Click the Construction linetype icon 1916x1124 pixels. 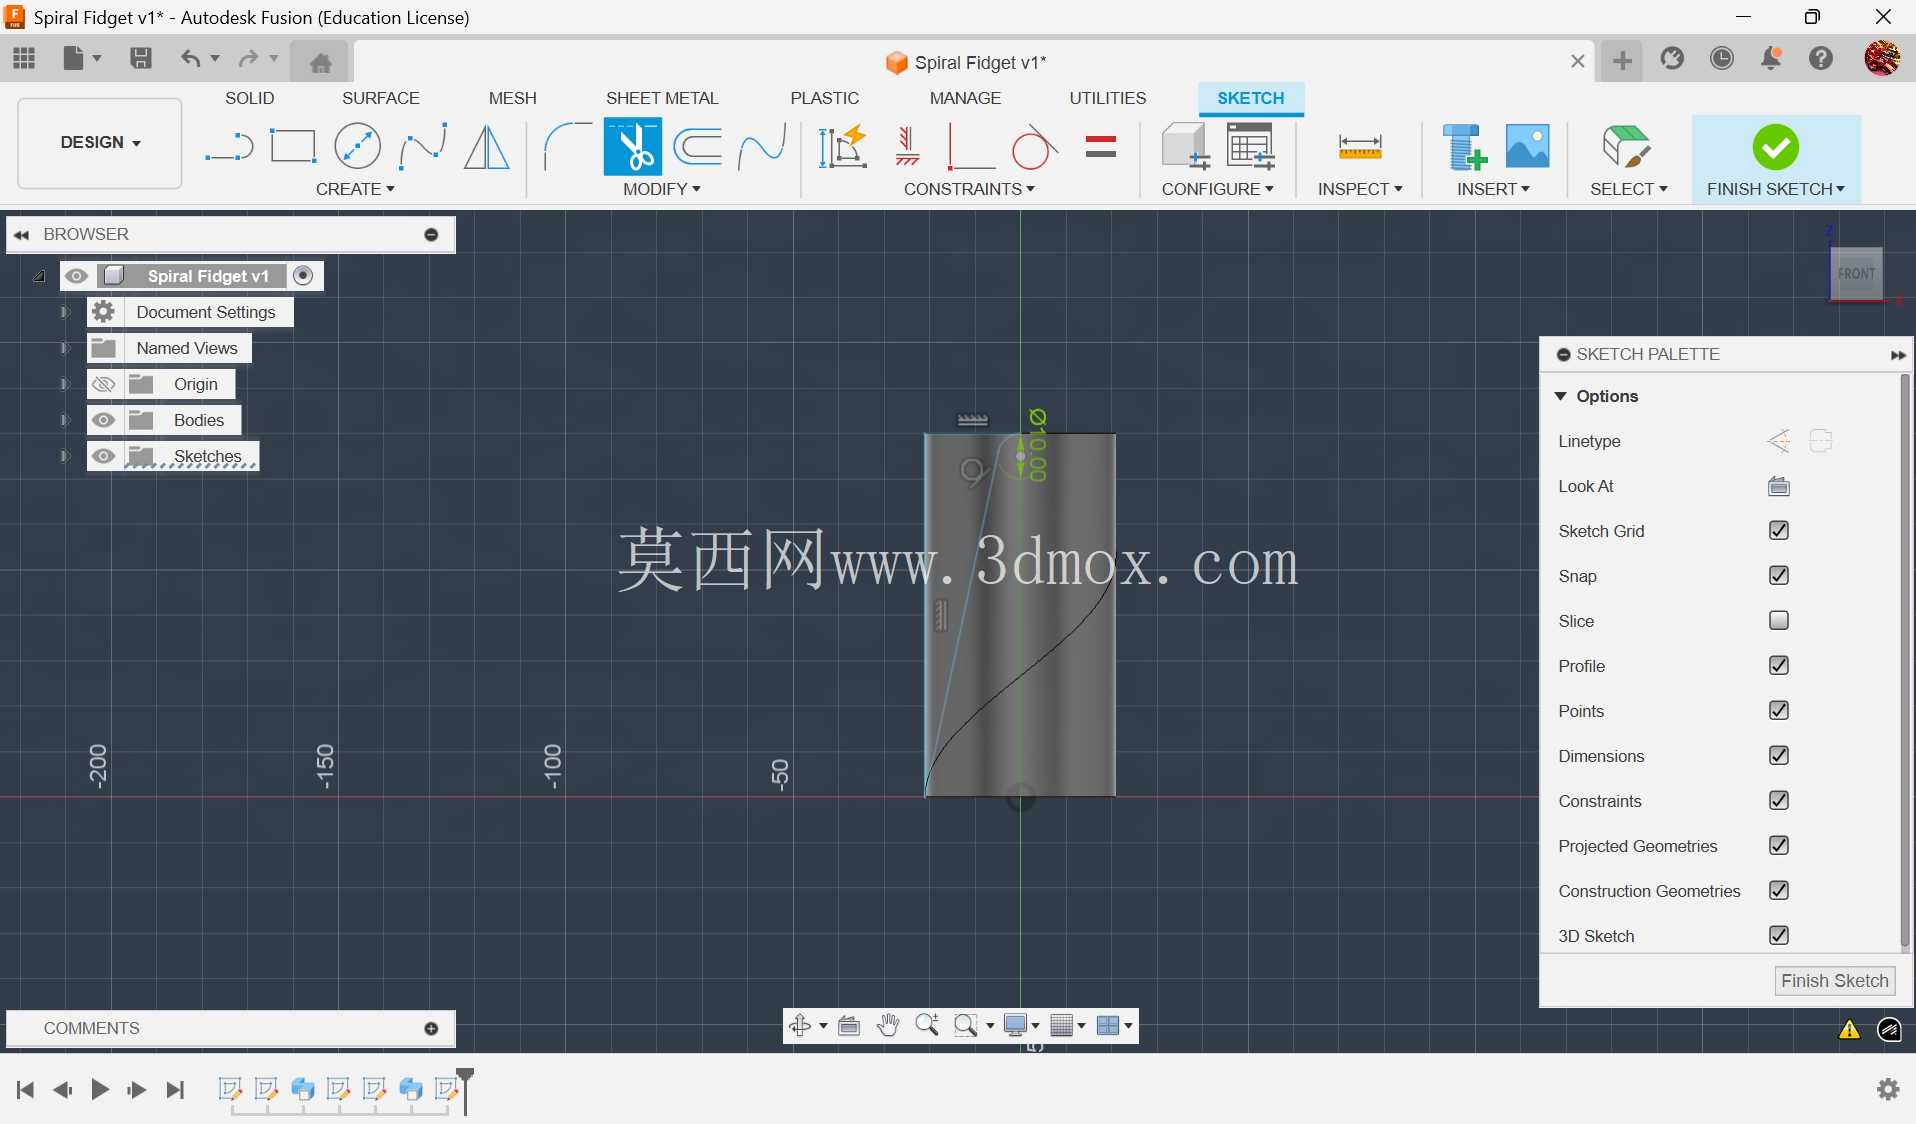[1778, 441]
